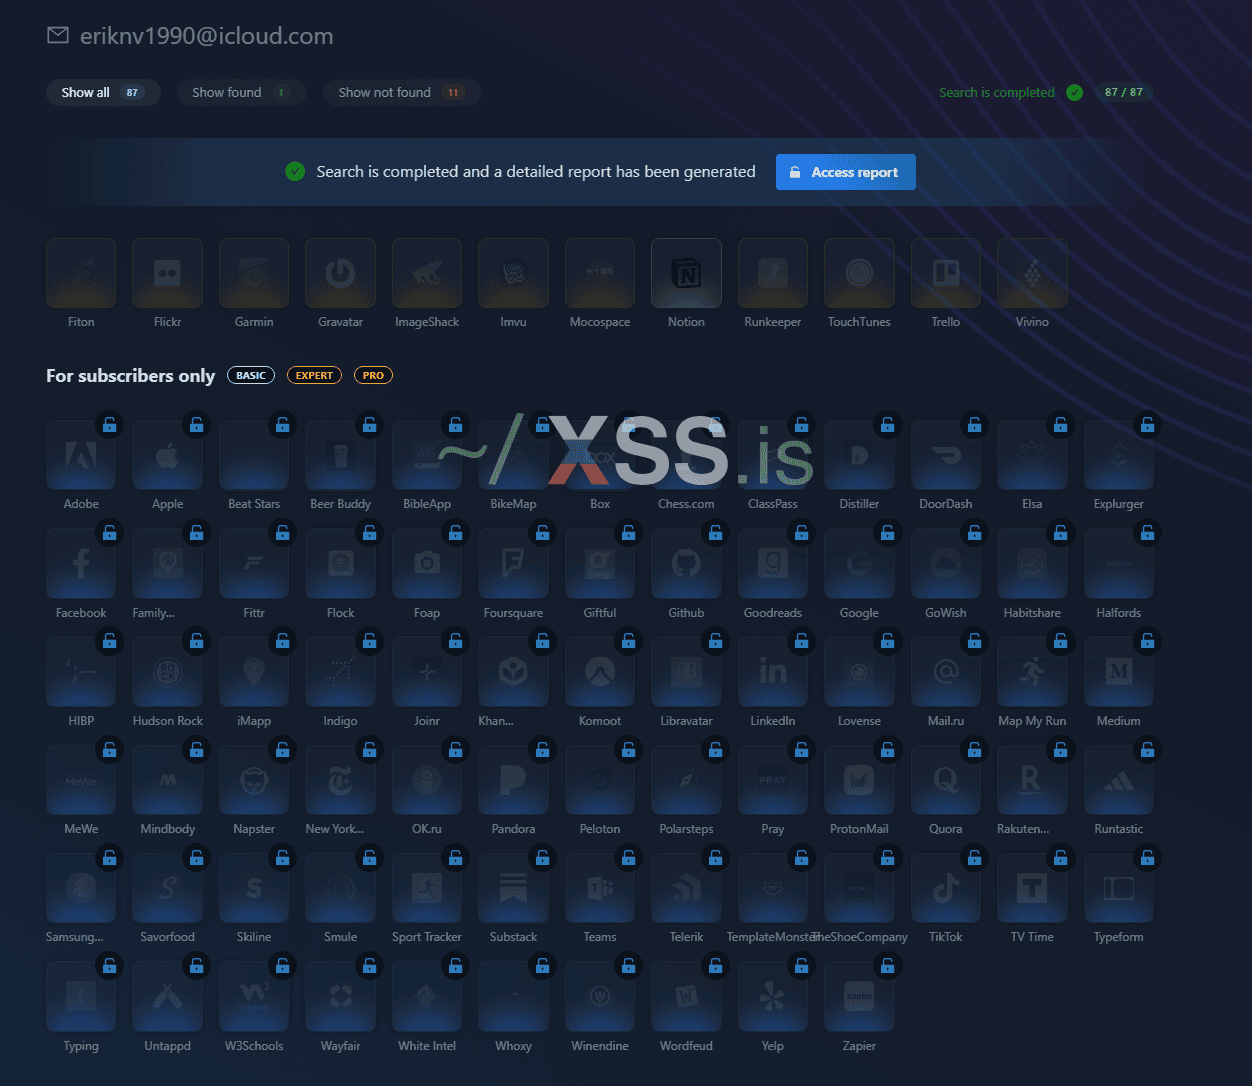This screenshot has width=1252, height=1086.
Task: Open the Fiton service tile
Action: pyautogui.click(x=81, y=273)
